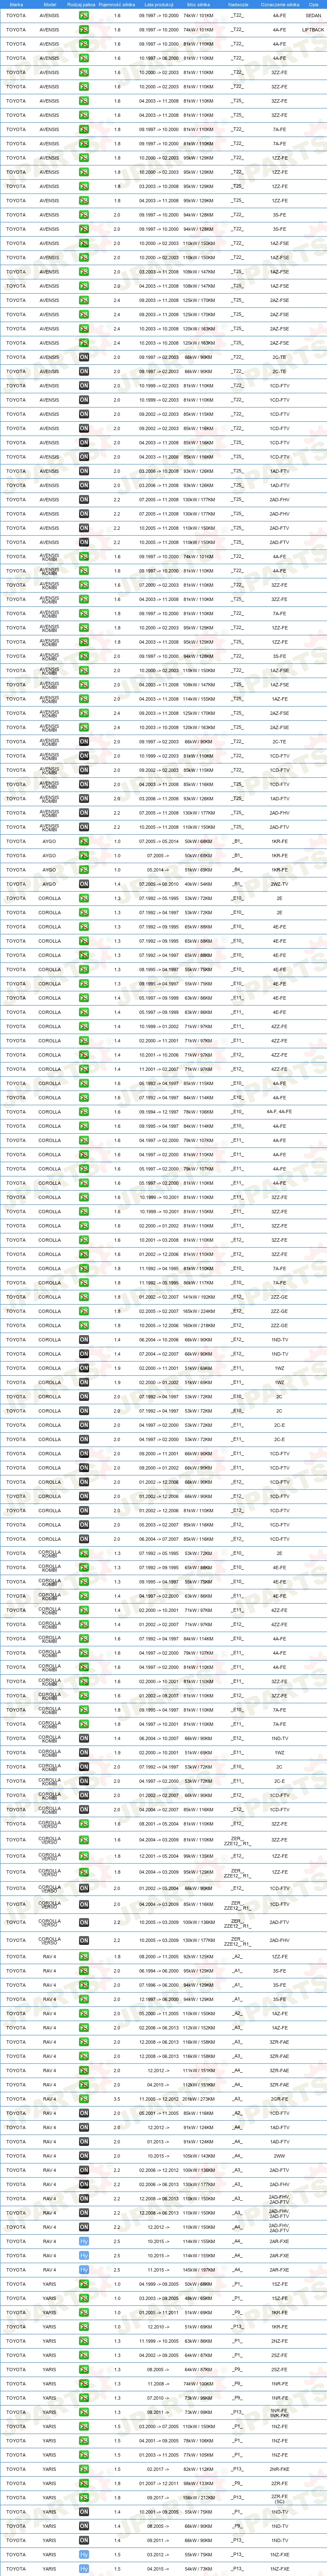327x2576 pixels.
Task: Click diesel ON icon in COROLLA KOMBI 2C-E row
Action: [84, 1781]
